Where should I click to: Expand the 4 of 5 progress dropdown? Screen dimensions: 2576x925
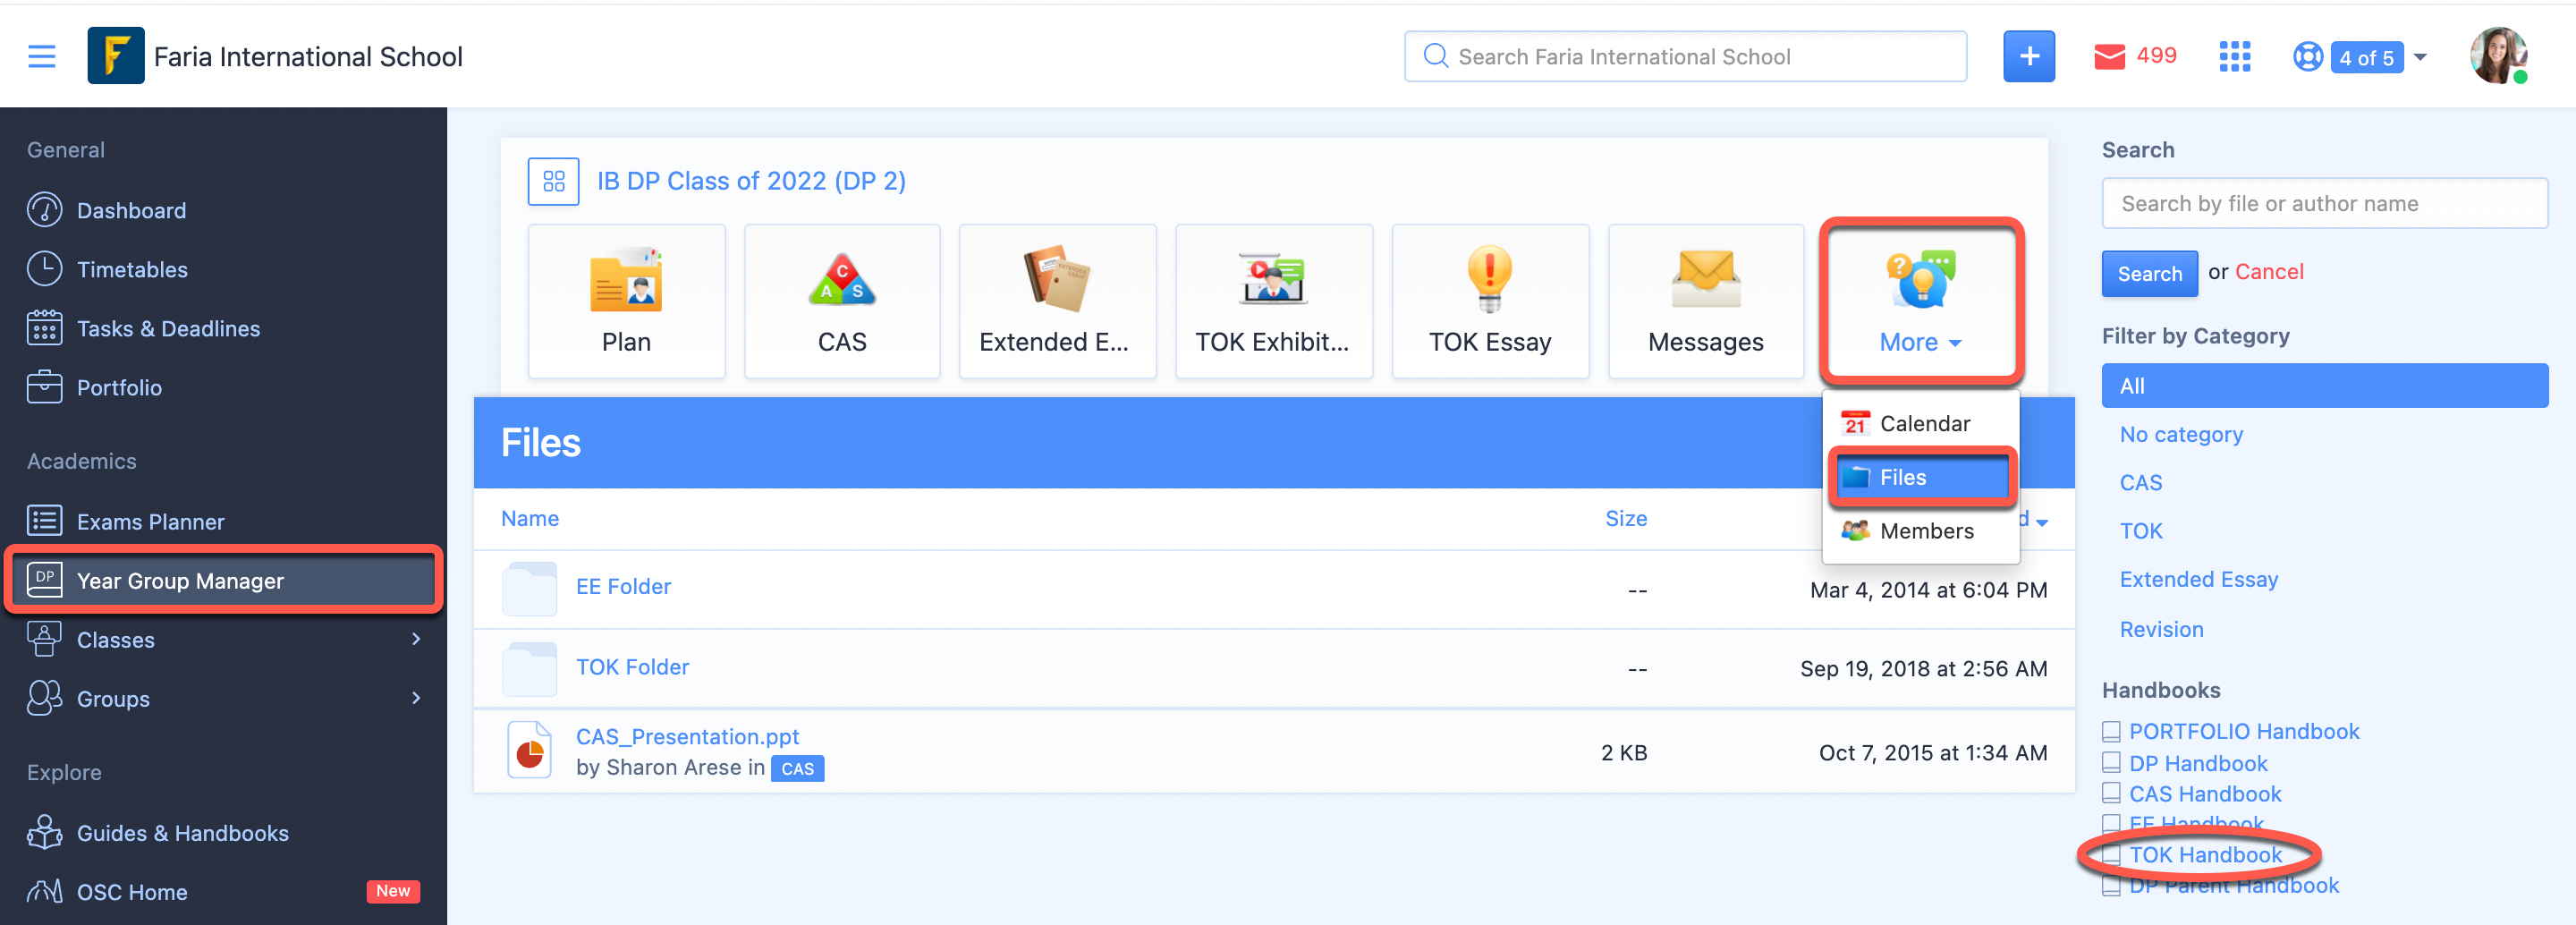[2377, 57]
